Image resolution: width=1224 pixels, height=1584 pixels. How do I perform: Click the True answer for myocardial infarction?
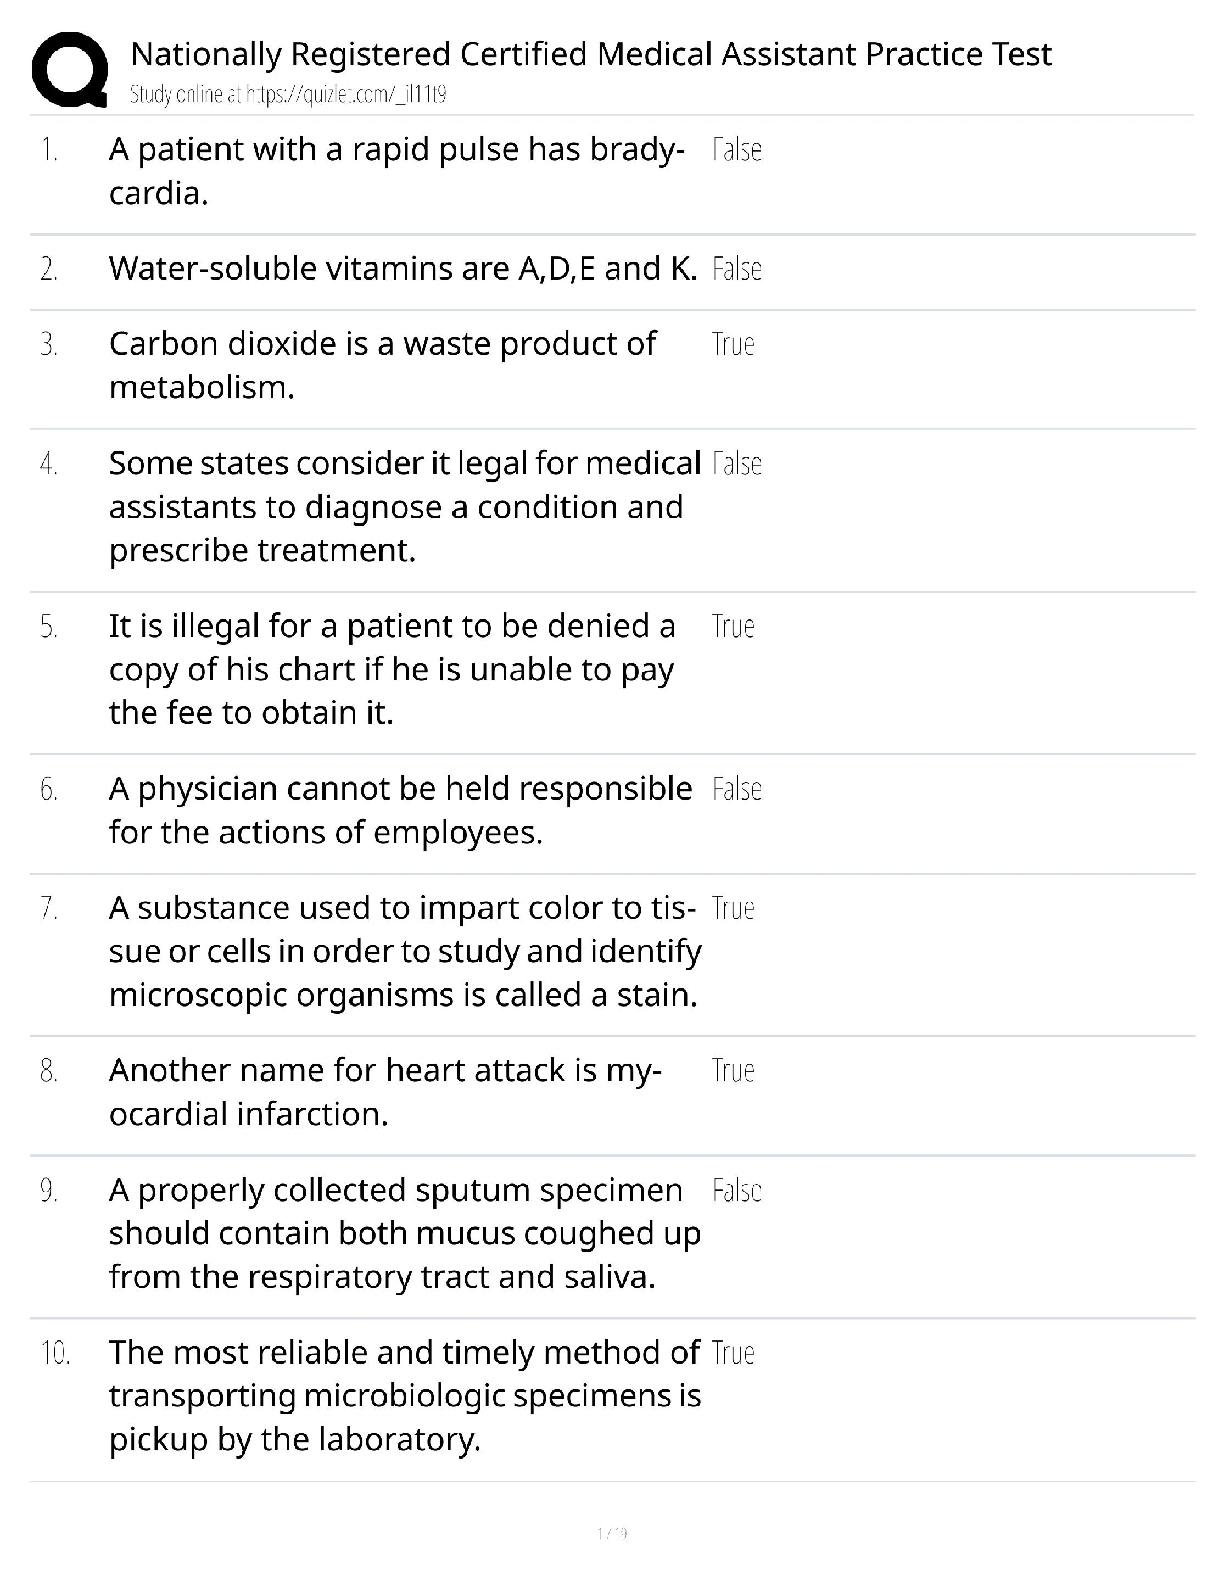(x=733, y=1071)
